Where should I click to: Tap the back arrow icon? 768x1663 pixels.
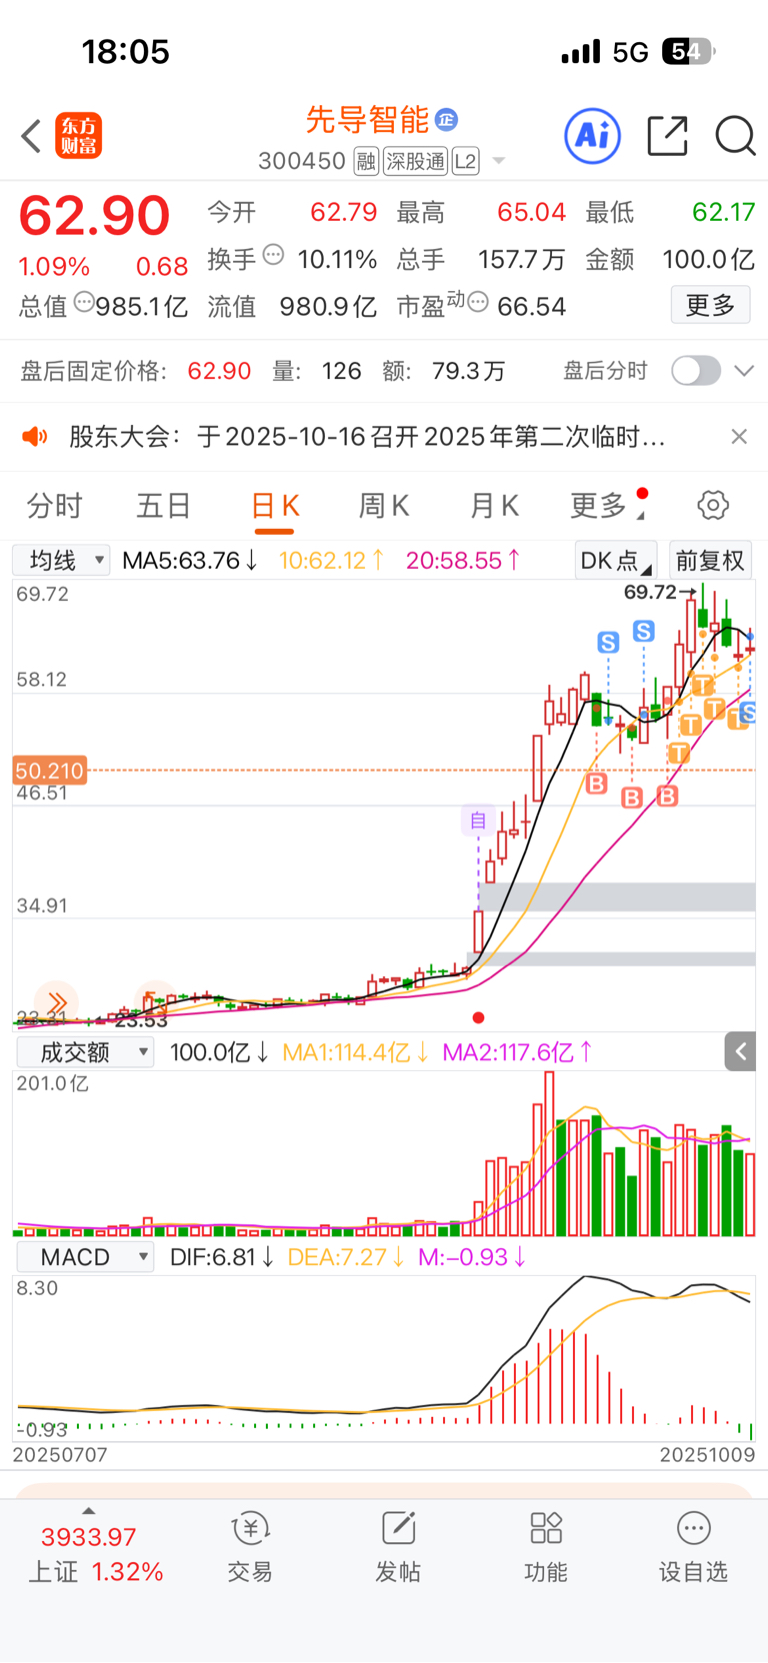point(31,136)
